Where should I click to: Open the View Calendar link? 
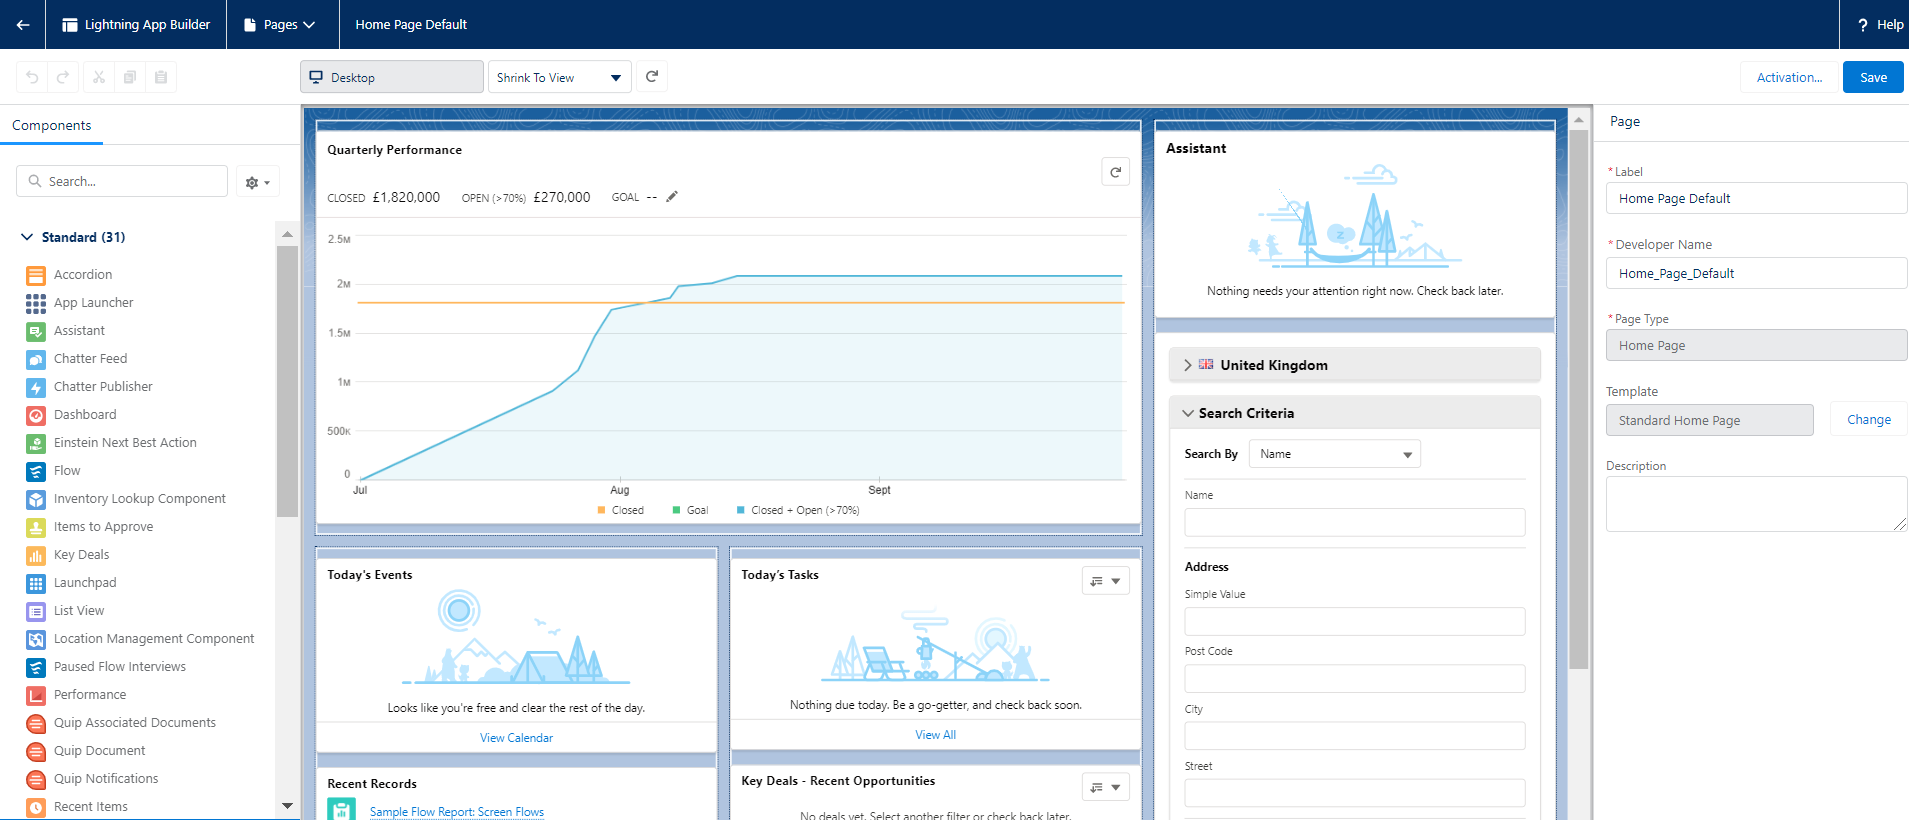click(x=516, y=738)
